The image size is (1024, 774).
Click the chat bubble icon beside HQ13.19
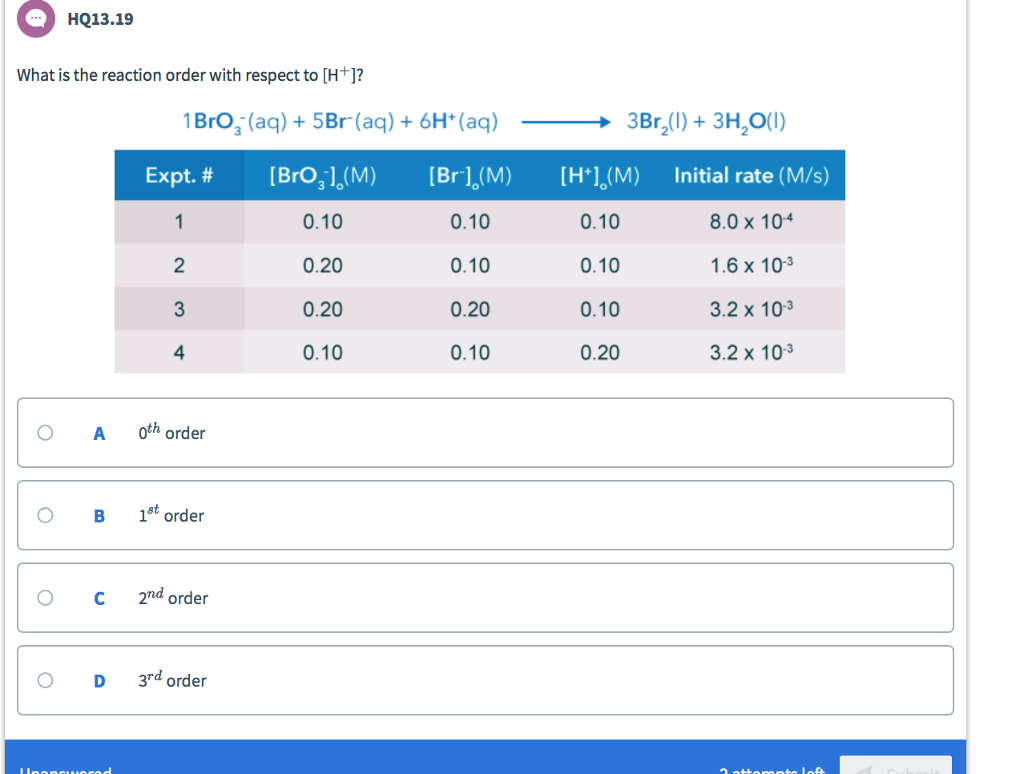[x=36, y=19]
